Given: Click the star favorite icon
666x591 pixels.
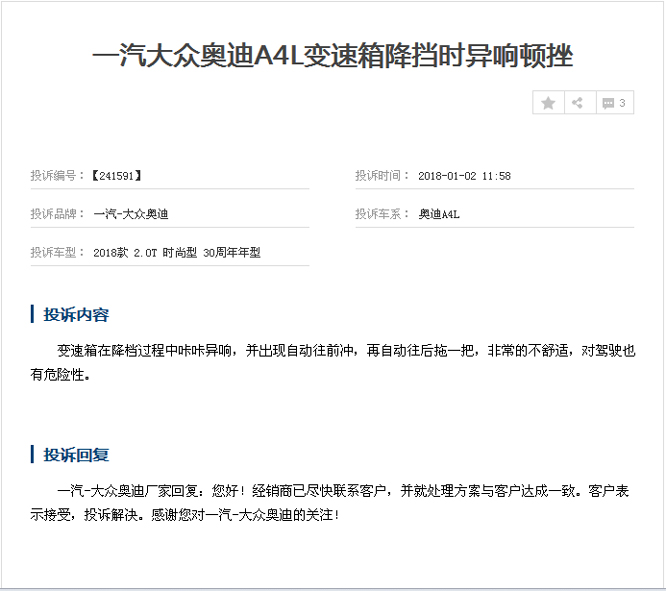Looking at the screenshot, I should click(x=548, y=103).
